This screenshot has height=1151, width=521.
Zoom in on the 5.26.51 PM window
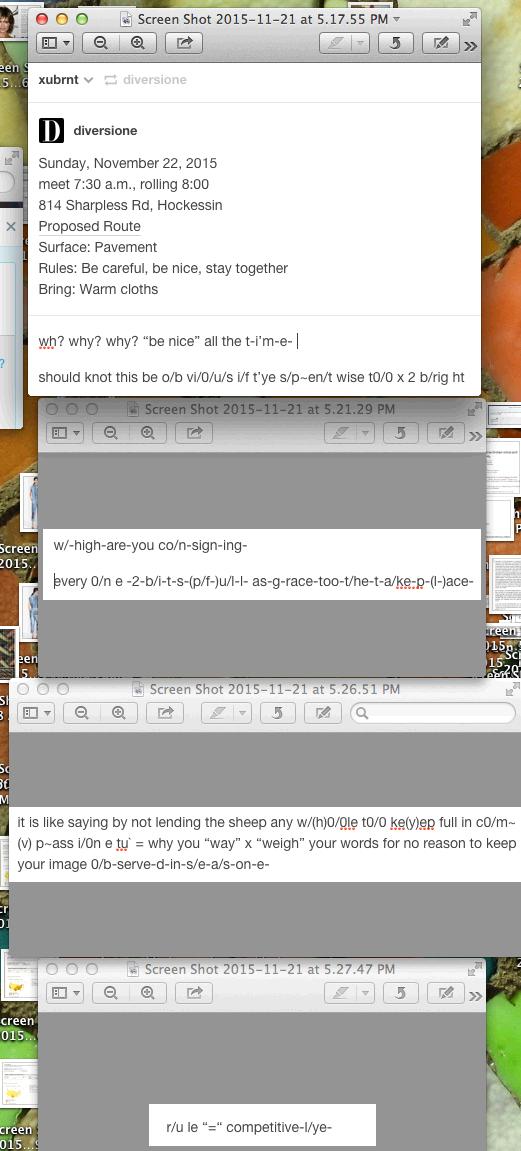(x=118, y=712)
